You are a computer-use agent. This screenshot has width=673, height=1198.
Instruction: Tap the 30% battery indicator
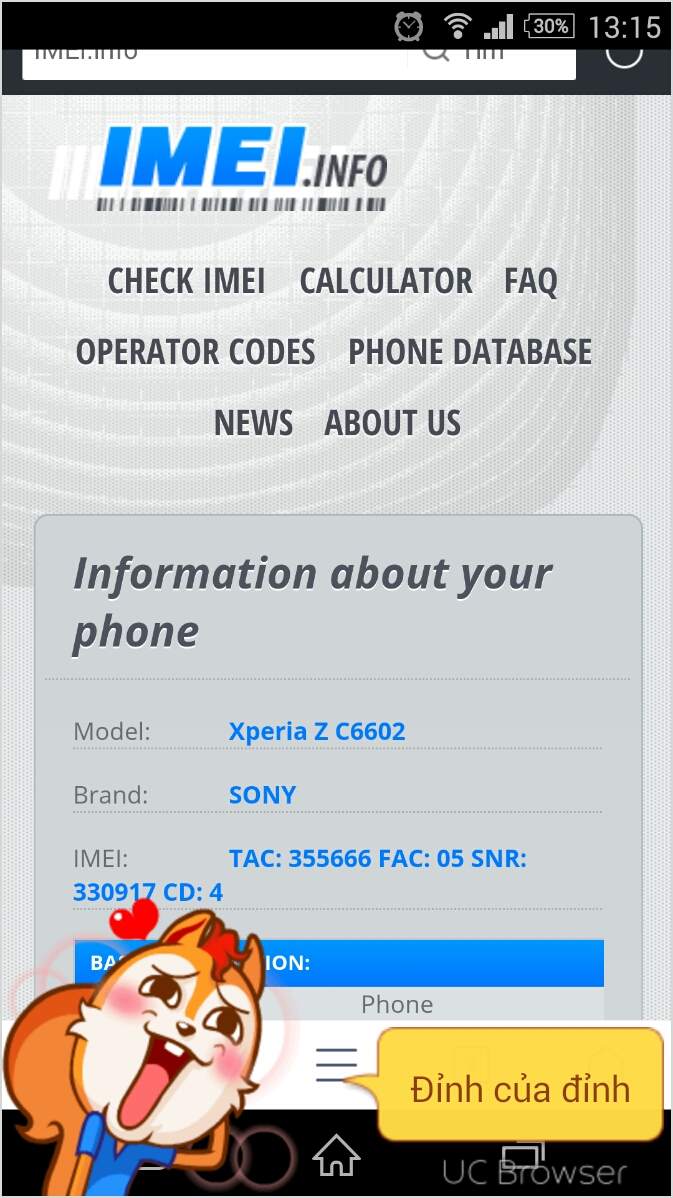point(549,27)
